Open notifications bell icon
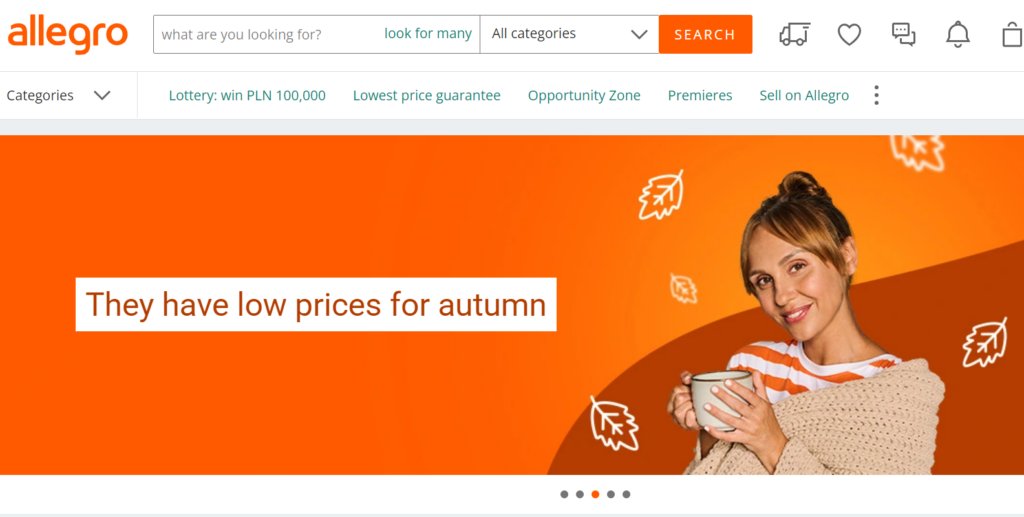 click(958, 34)
